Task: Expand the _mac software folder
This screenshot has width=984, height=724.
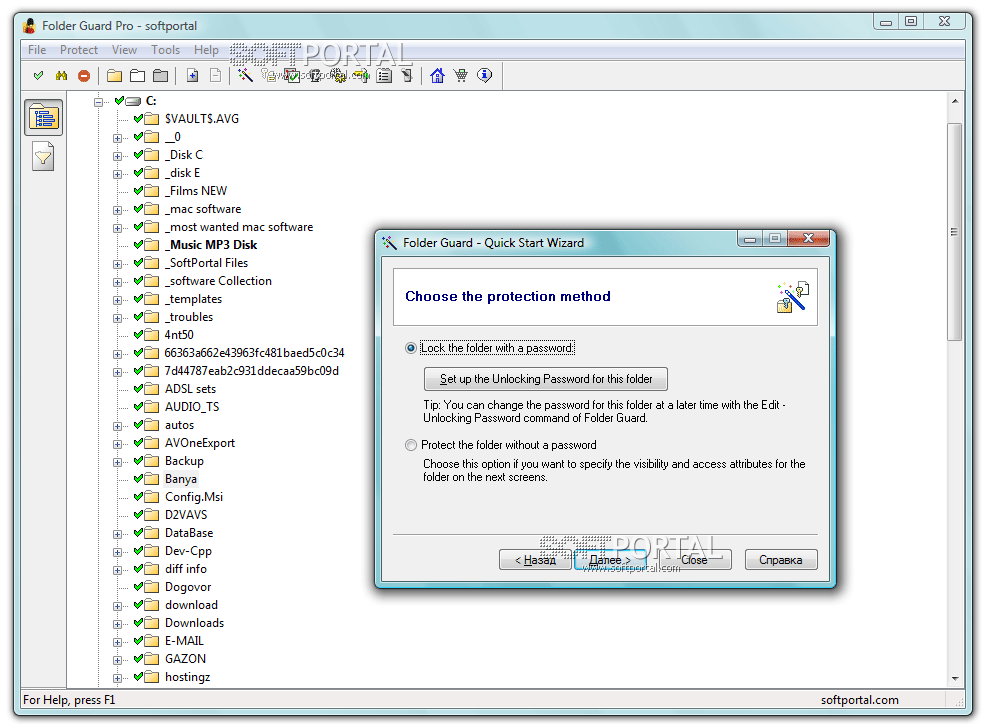Action: click(x=117, y=210)
